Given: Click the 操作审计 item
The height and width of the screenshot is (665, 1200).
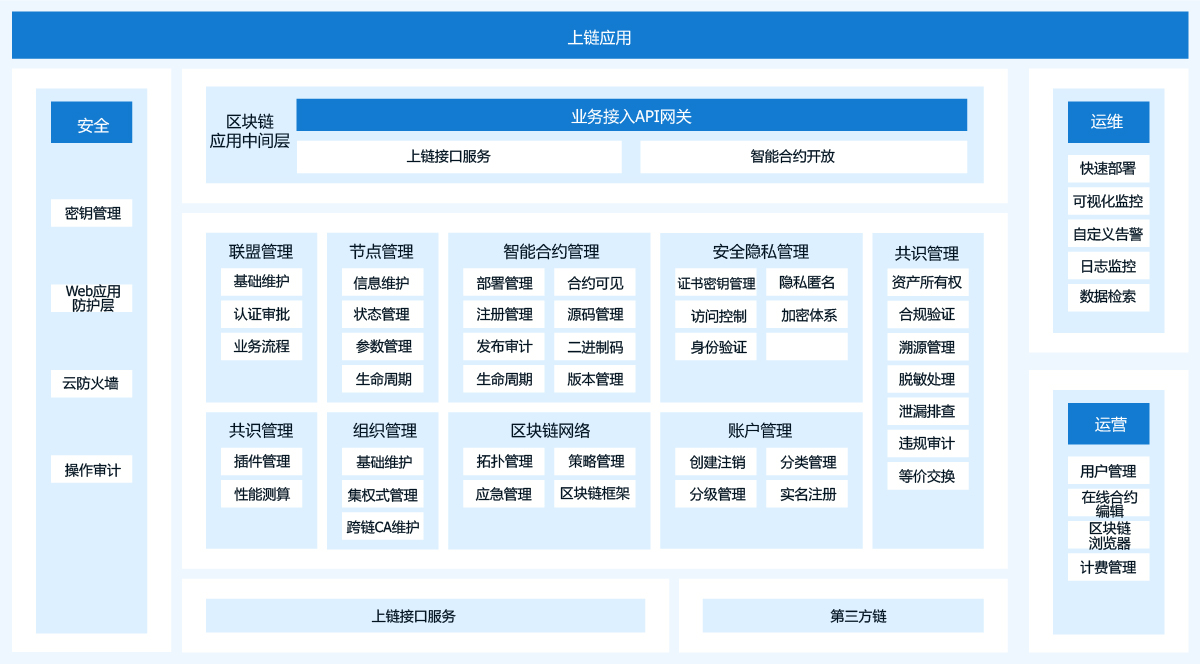Looking at the screenshot, I should 92,469.
